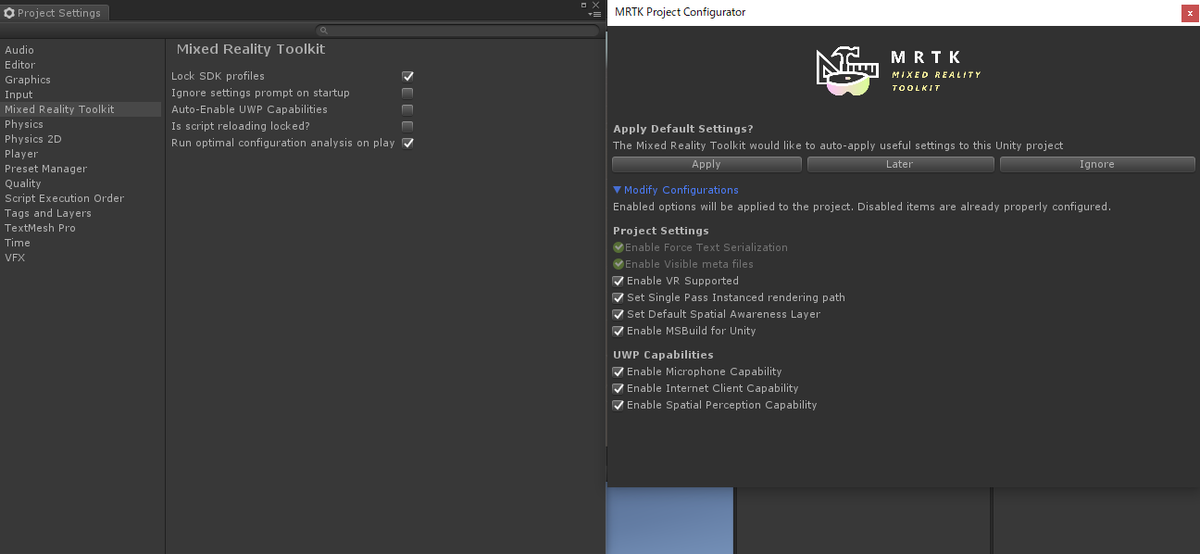
Task: Click Apply to apply default settings
Action: point(706,164)
